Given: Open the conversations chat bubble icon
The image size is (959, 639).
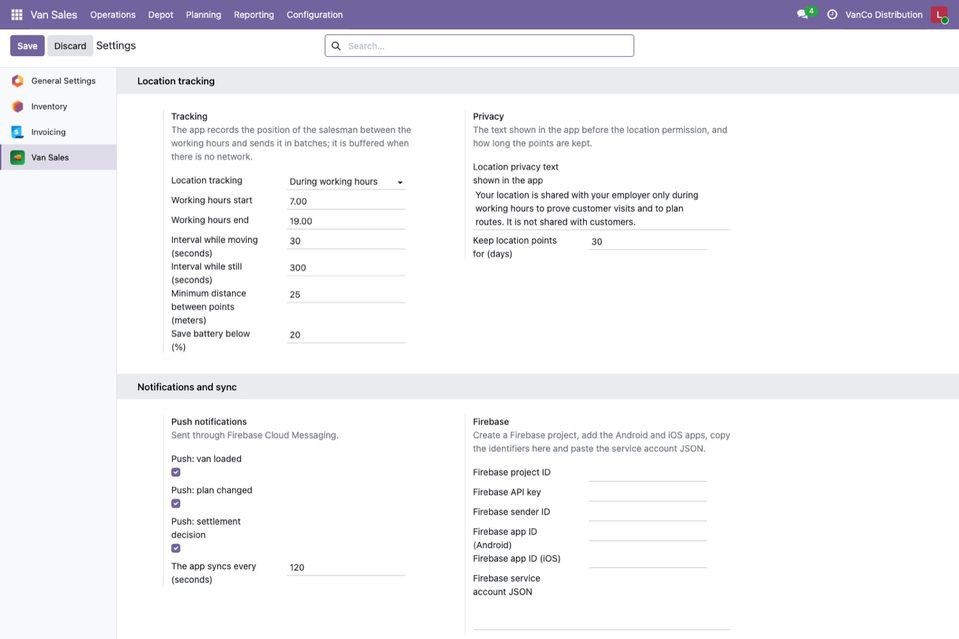Looking at the screenshot, I should tap(802, 14).
